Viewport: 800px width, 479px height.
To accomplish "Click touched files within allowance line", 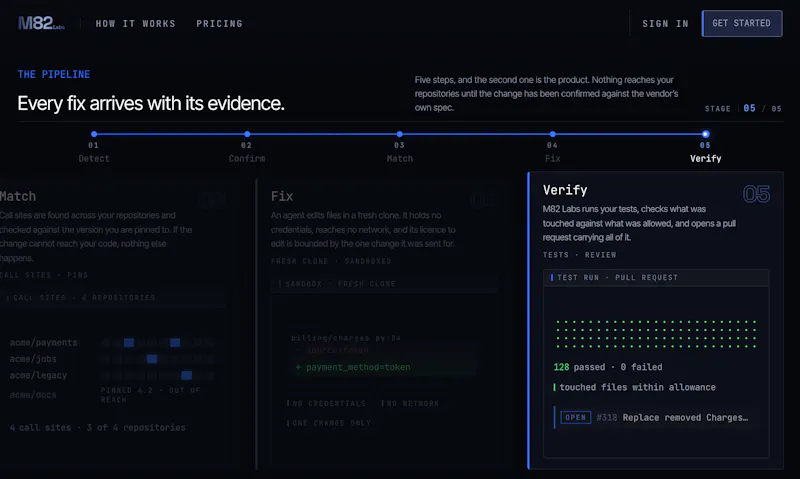I will (x=637, y=387).
